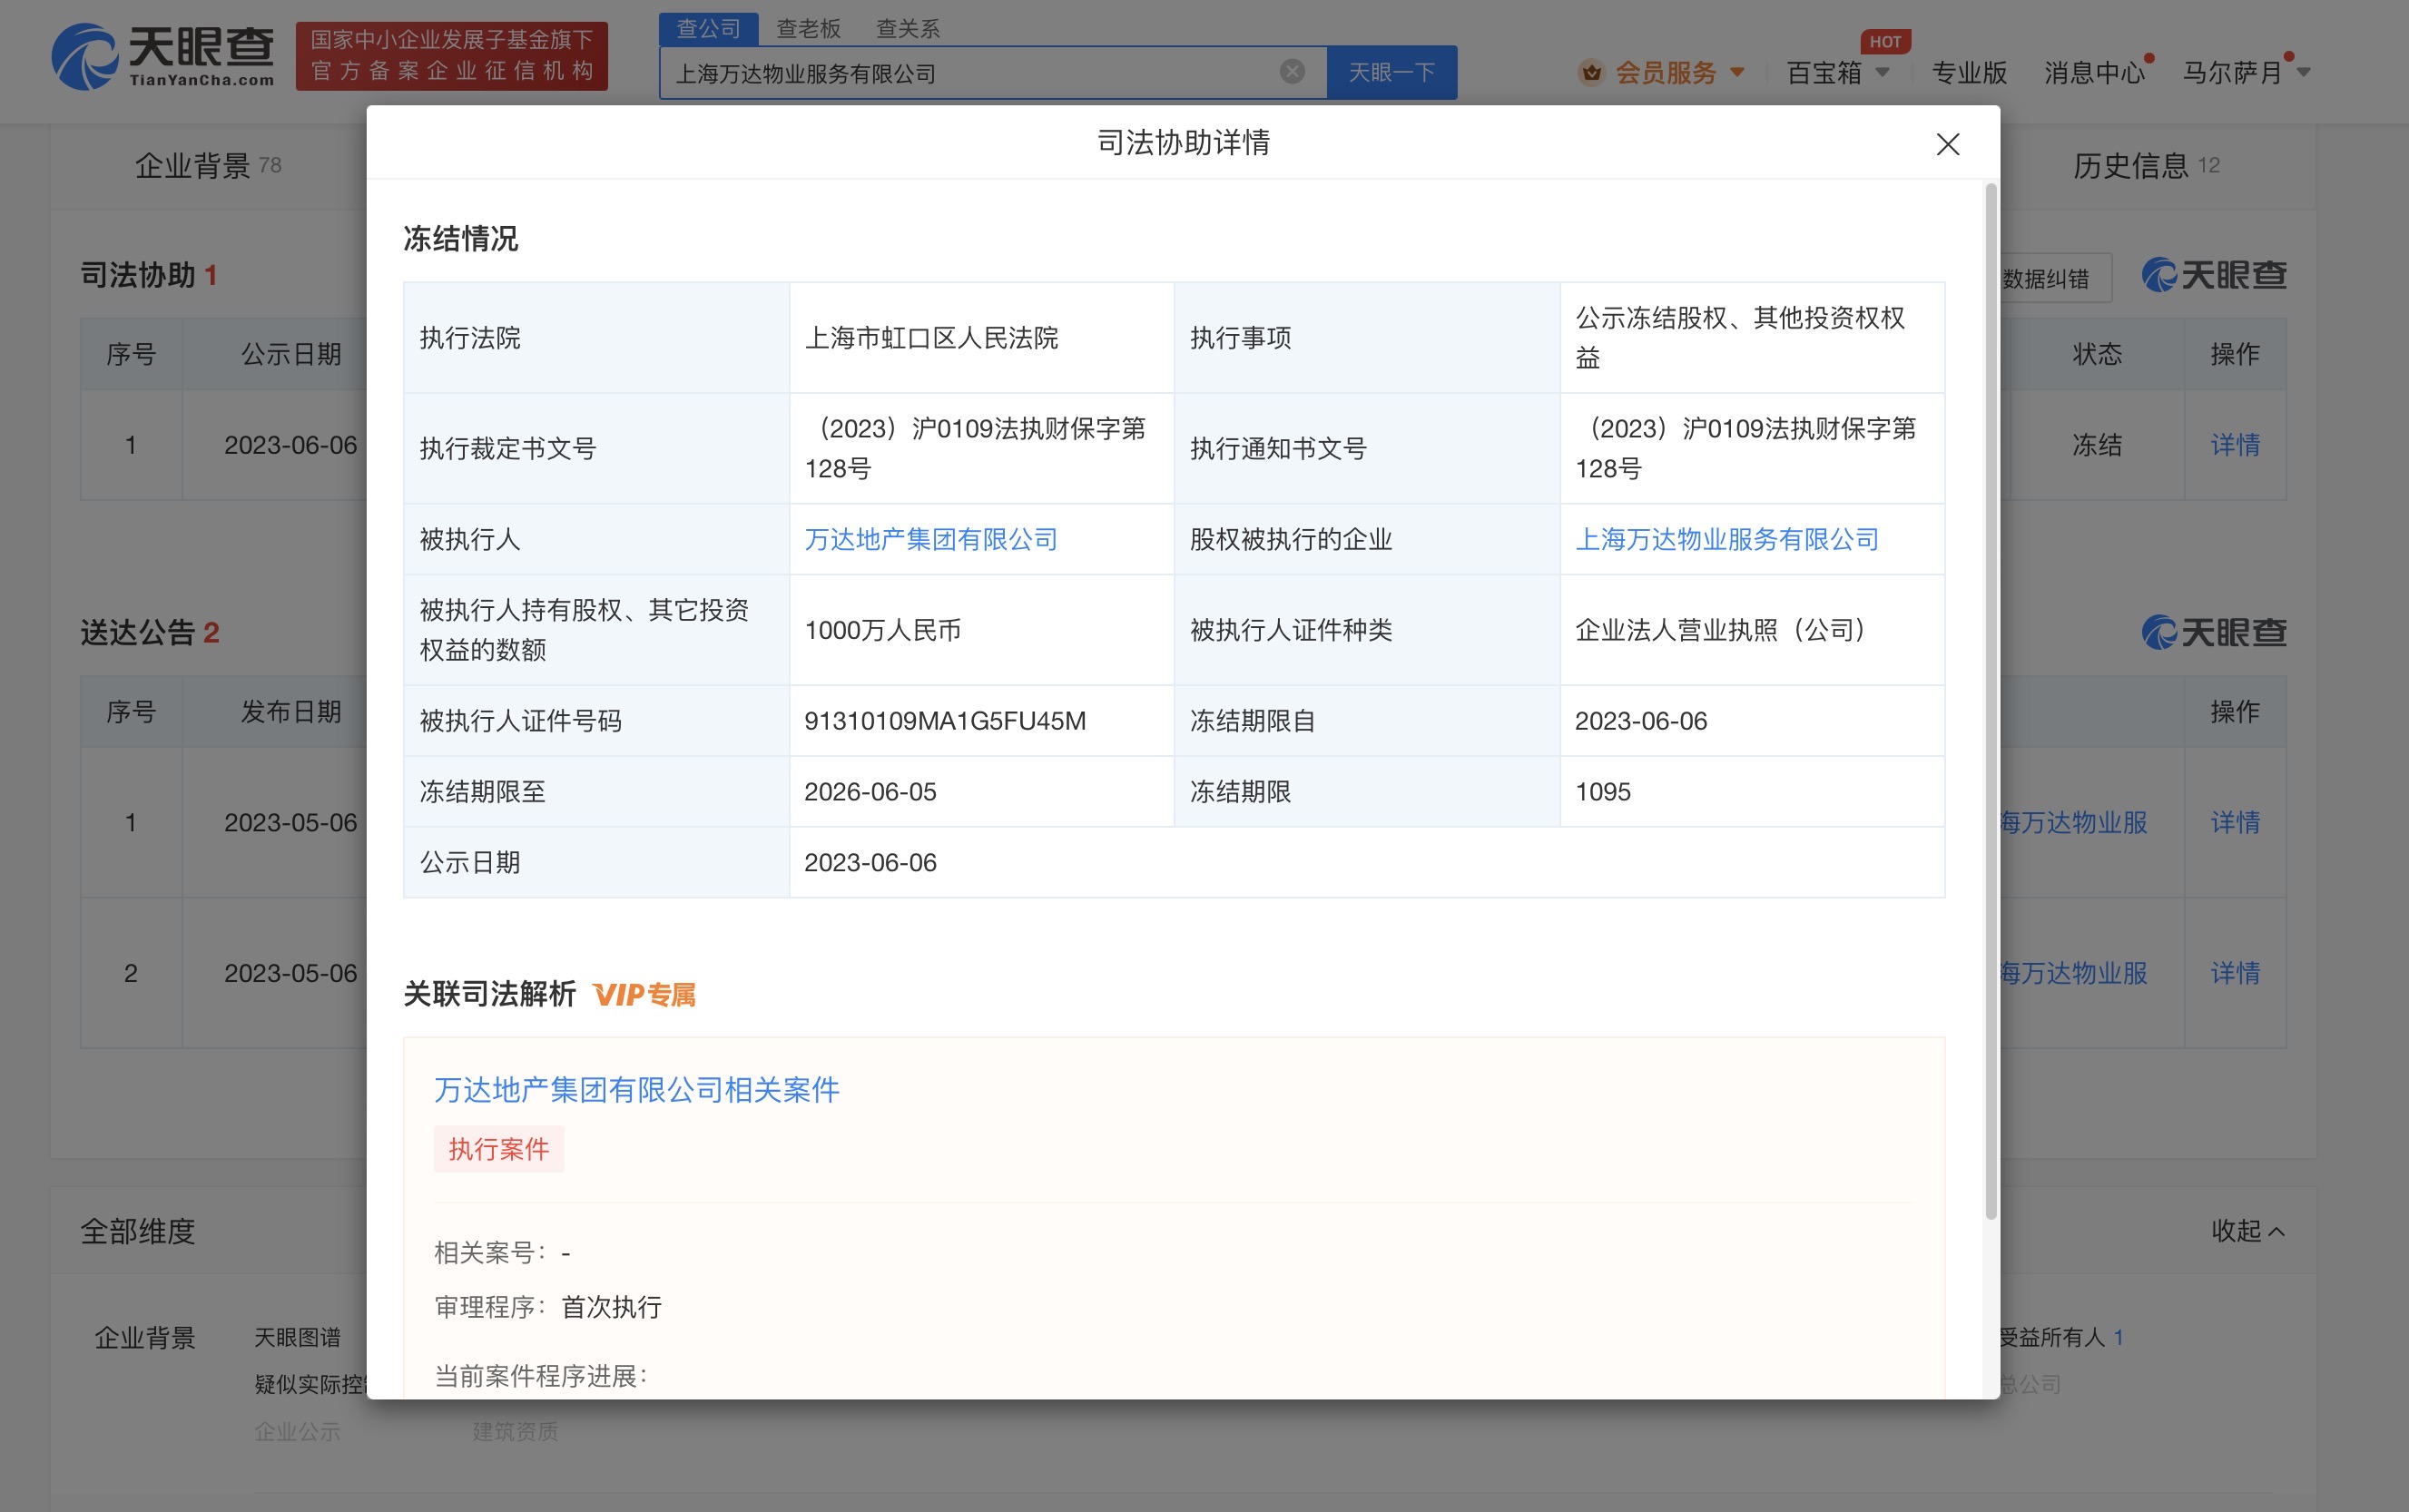Clear the search box with X icon
Viewport: 2409px width, 1512px height.
[x=1291, y=72]
